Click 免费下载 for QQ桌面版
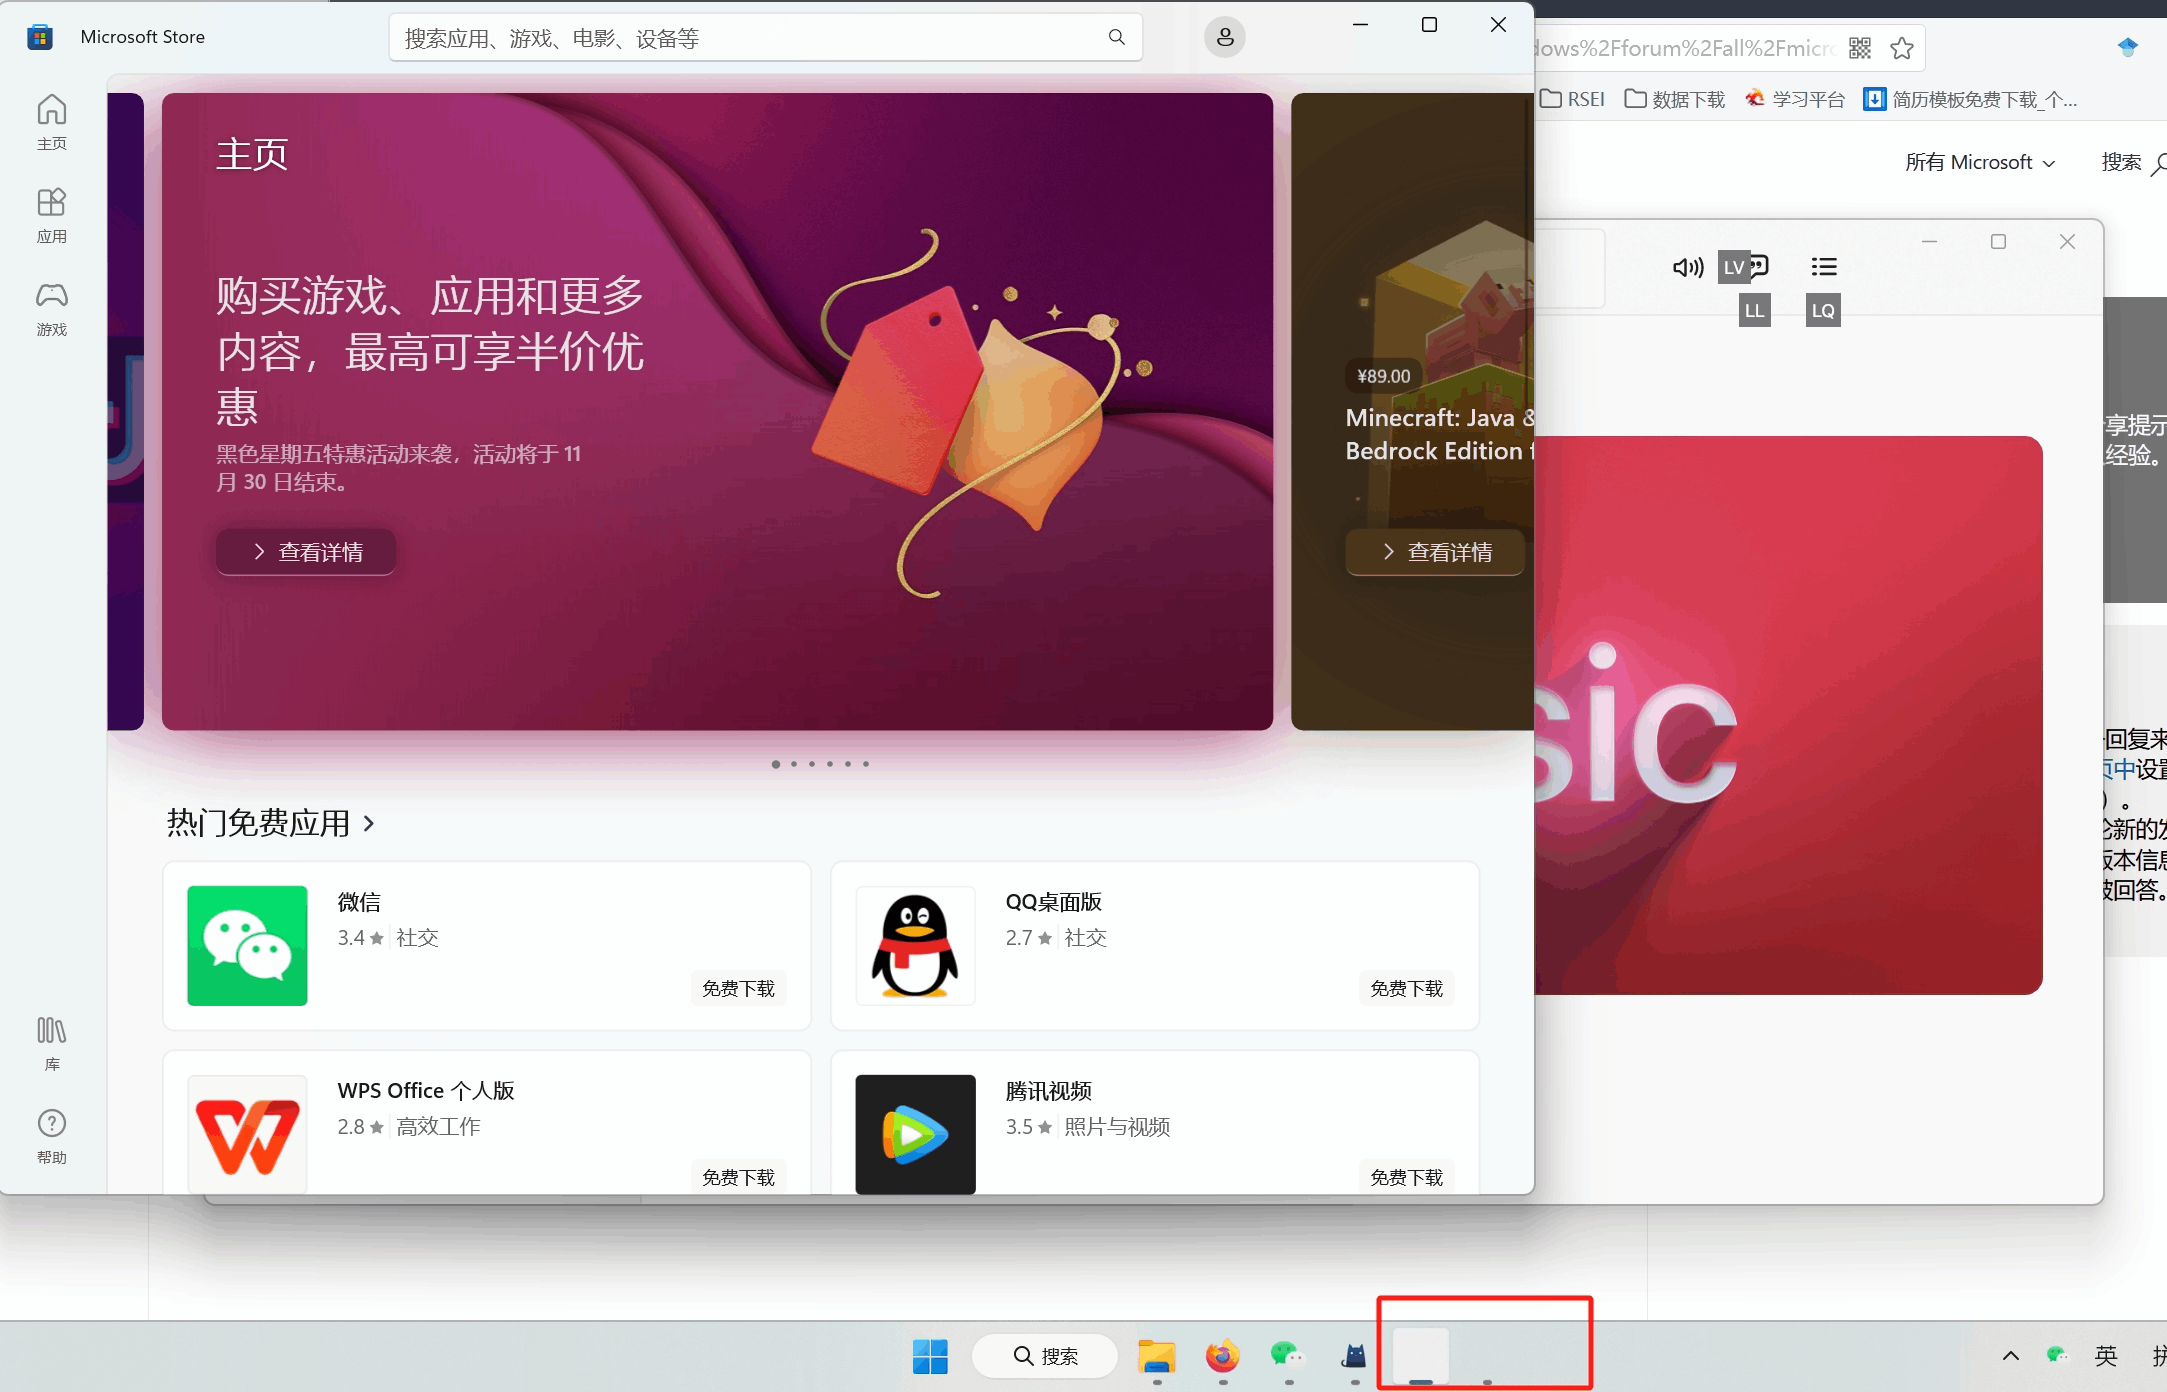 coord(1406,988)
